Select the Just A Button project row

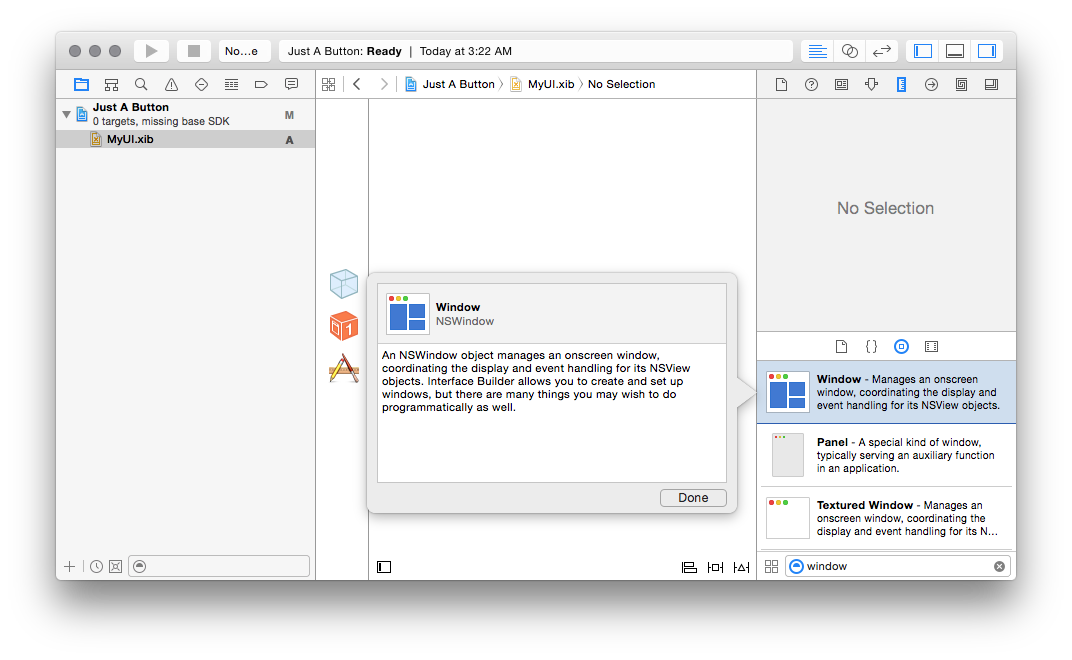pos(185,114)
